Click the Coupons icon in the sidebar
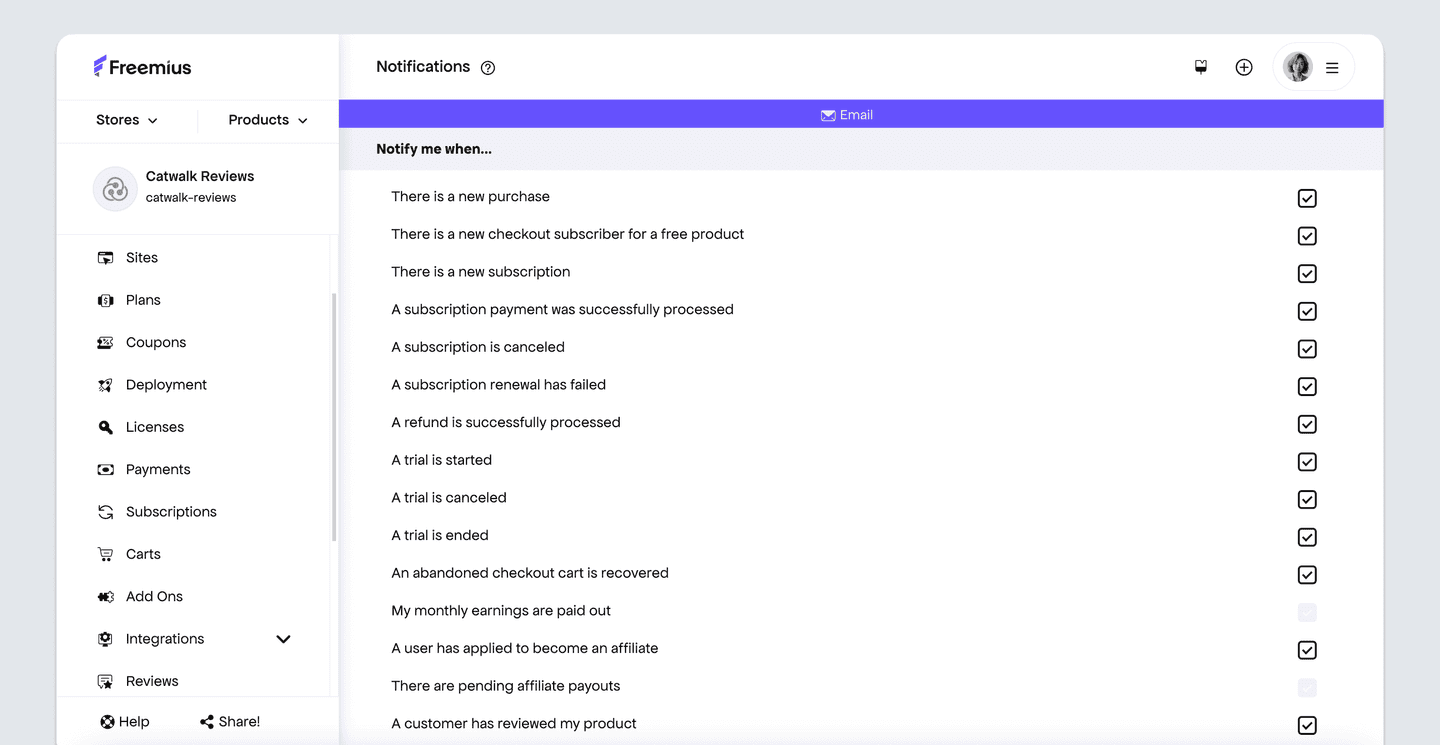Viewport: 1440px width, 745px height. click(x=105, y=342)
